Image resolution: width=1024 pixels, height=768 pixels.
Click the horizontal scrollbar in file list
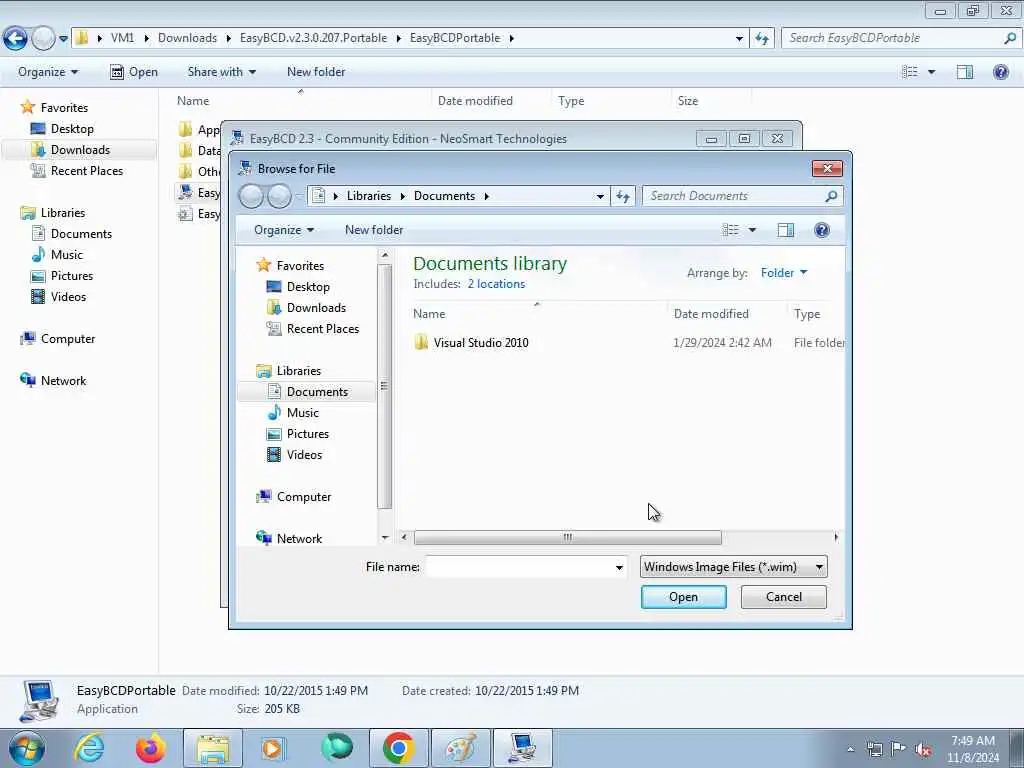click(x=568, y=537)
